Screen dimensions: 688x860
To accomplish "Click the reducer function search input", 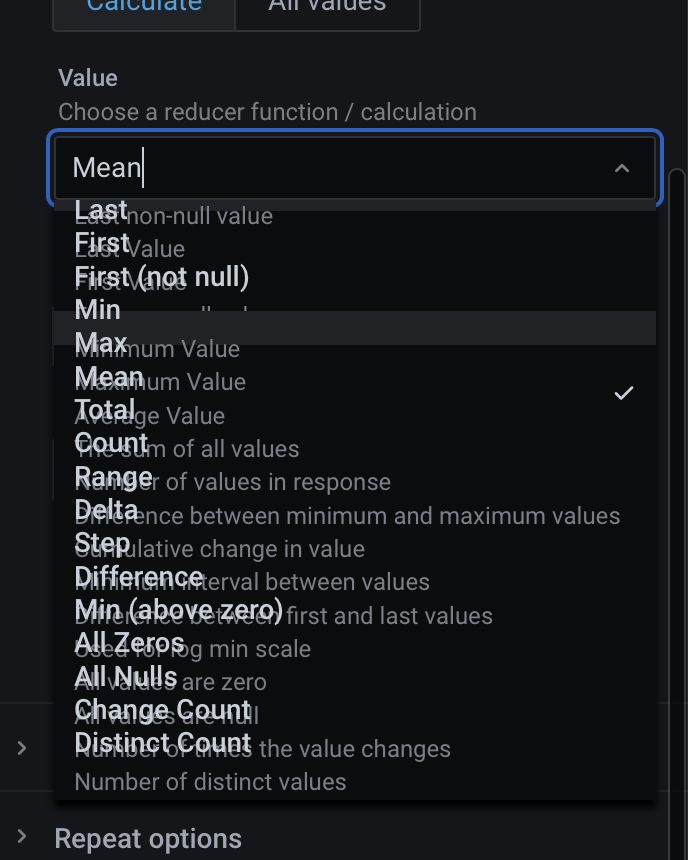I will click(300, 167).
